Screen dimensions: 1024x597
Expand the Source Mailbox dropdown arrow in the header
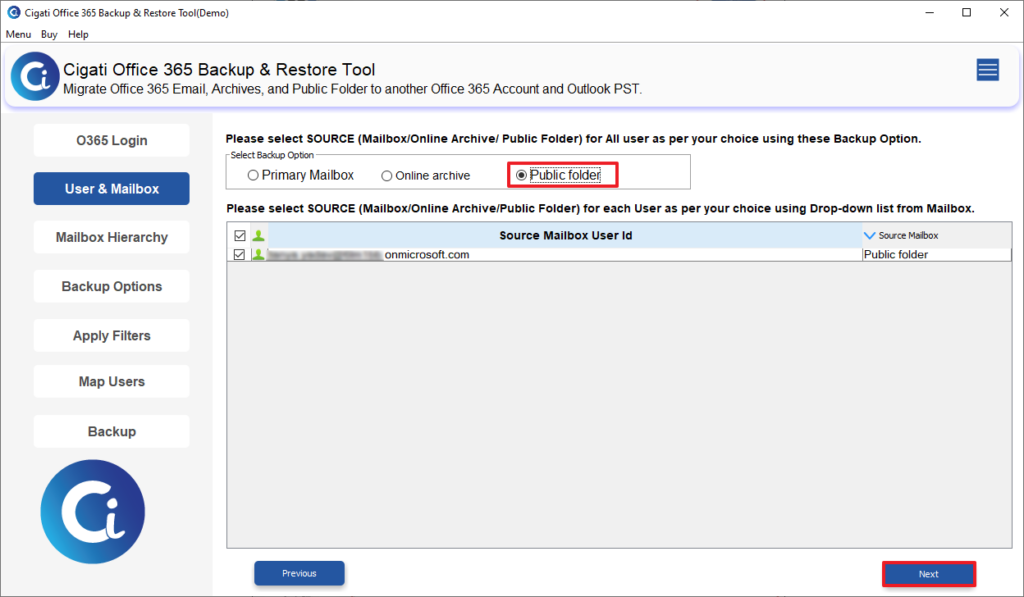(x=869, y=235)
